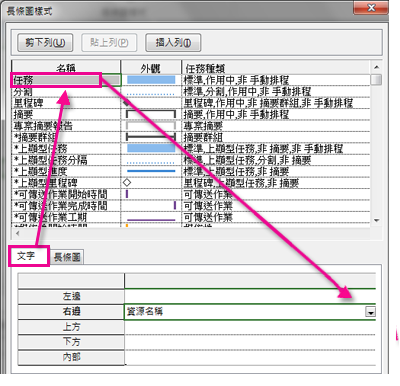The height and width of the screenshot is (386, 400).
Task: Select the 摘要 row name
Action: tap(66, 114)
